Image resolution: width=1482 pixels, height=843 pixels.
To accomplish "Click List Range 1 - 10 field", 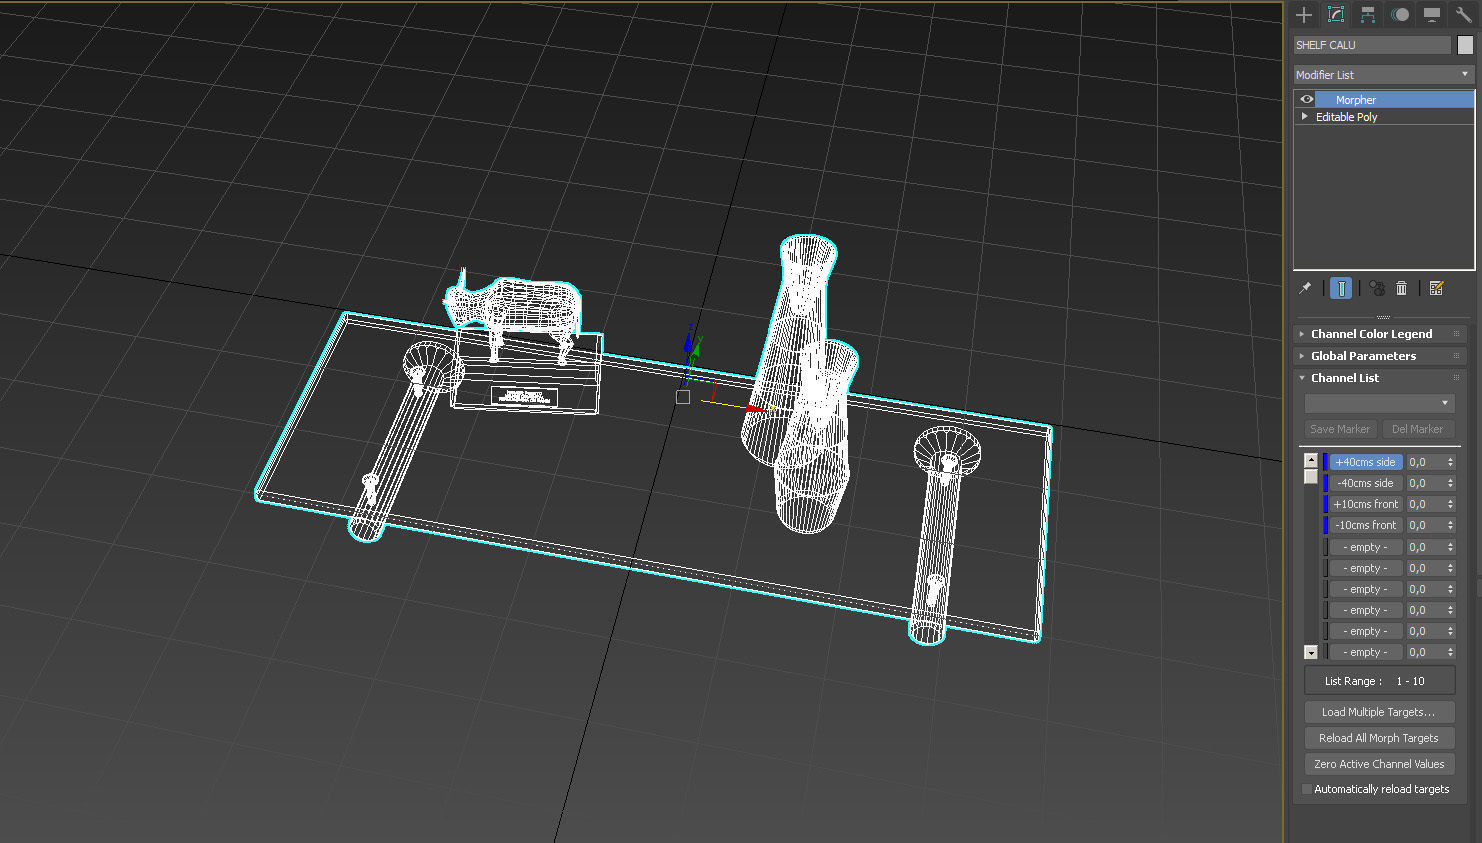I will 1379,681.
